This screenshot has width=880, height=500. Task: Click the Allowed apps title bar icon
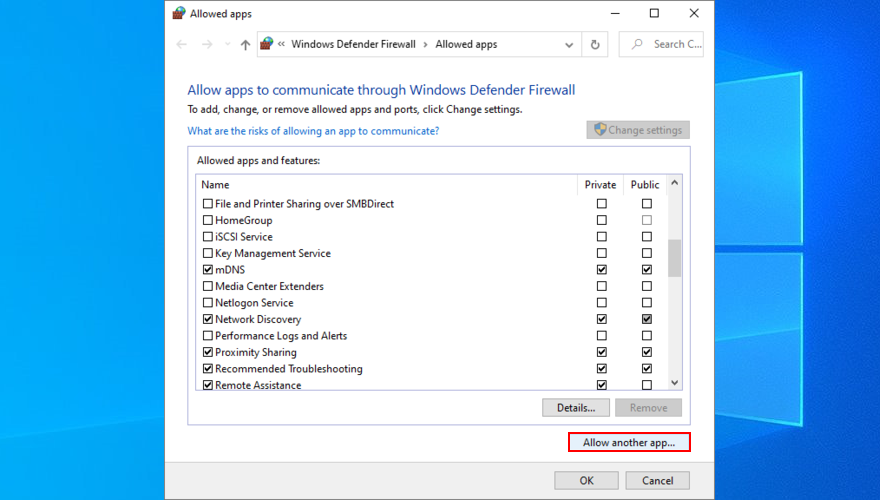(178, 14)
